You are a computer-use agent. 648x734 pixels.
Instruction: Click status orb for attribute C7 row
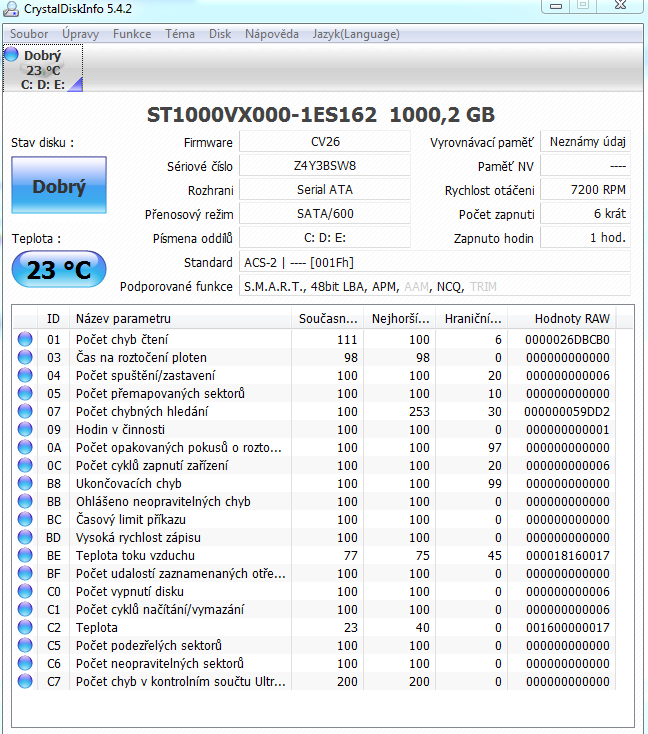point(25,682)
